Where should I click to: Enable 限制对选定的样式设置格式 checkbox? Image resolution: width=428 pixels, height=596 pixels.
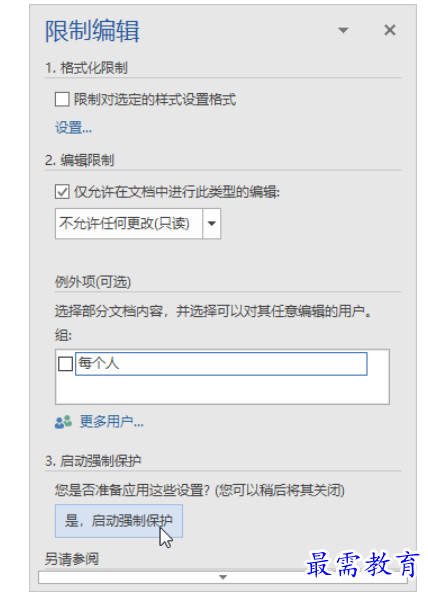click(62, 100)
